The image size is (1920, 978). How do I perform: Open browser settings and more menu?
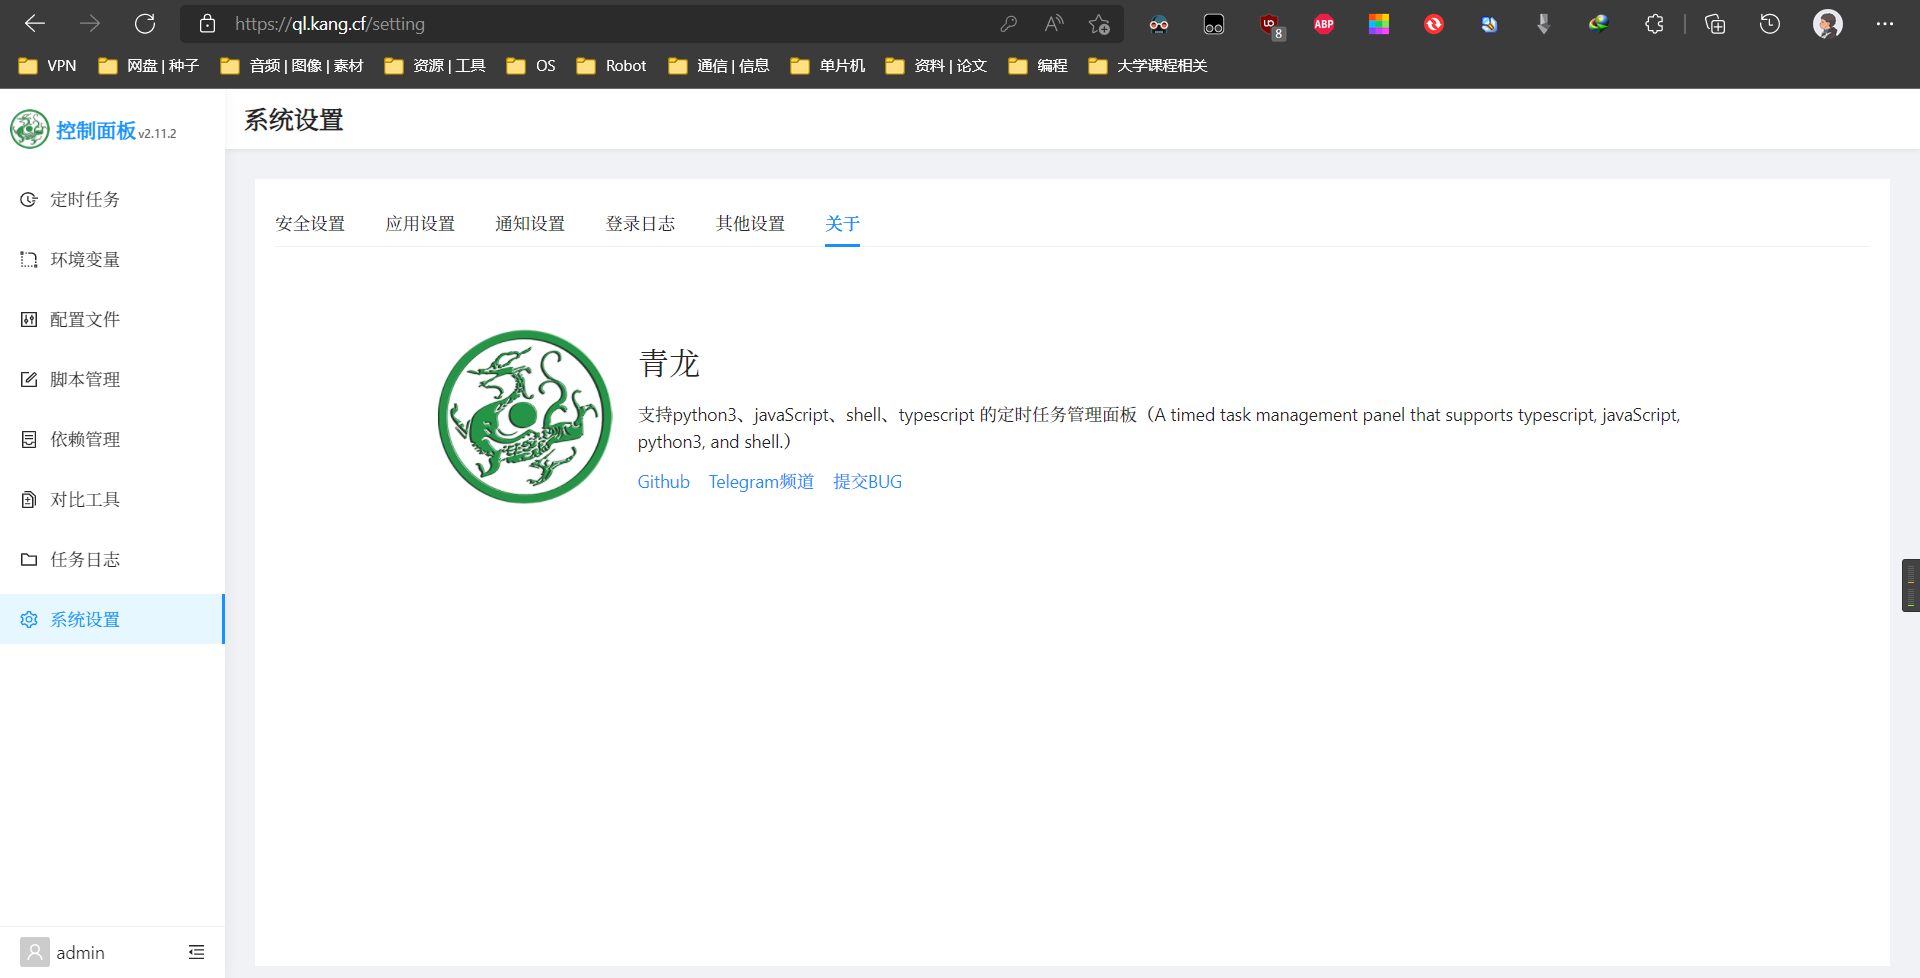[1885, 24]
